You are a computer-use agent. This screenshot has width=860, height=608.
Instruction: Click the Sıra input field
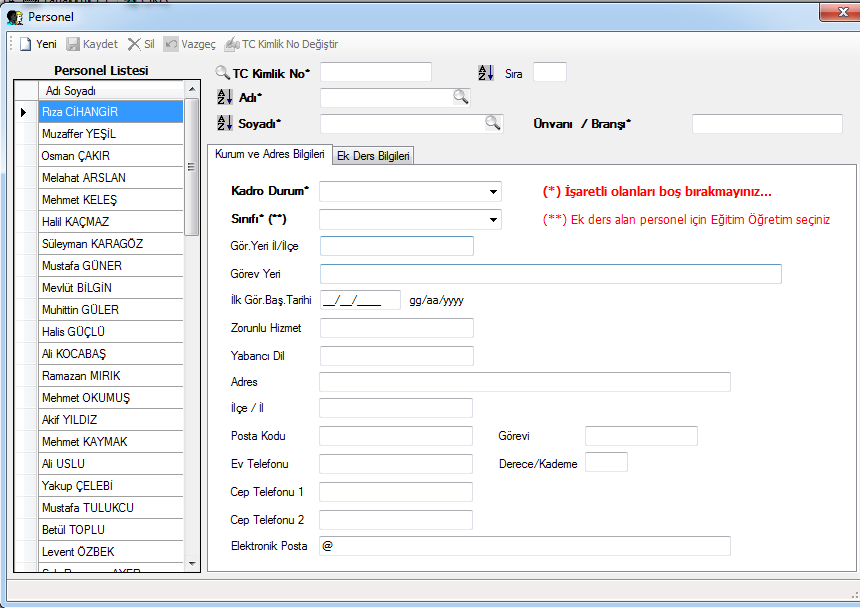[x=550, y=72]
